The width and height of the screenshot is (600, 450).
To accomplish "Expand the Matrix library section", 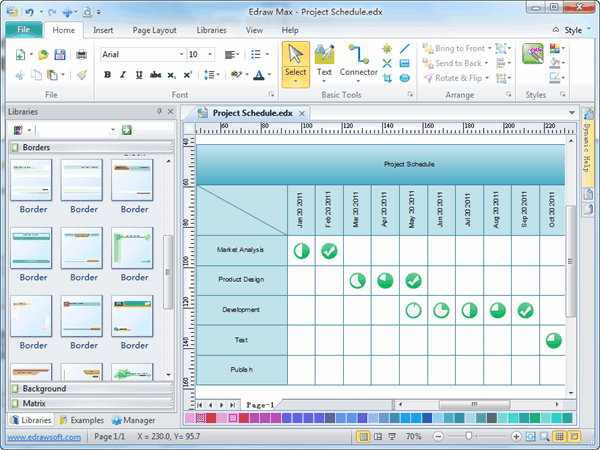I will tap(37, 403).
